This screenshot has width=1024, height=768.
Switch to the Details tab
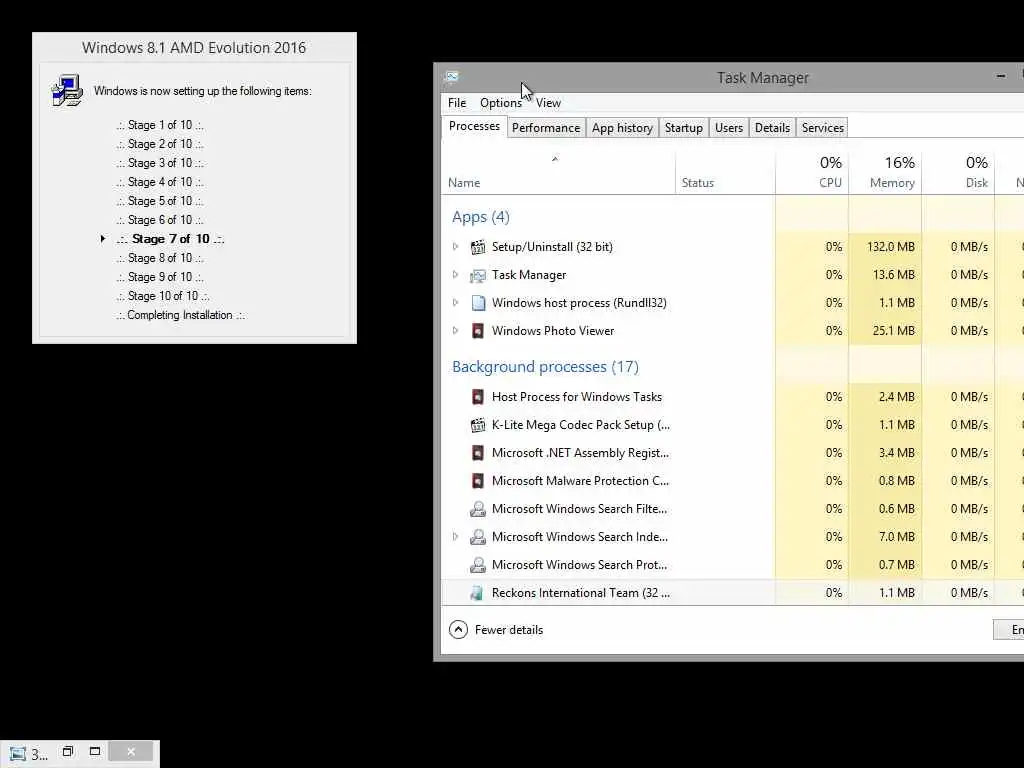773,128
